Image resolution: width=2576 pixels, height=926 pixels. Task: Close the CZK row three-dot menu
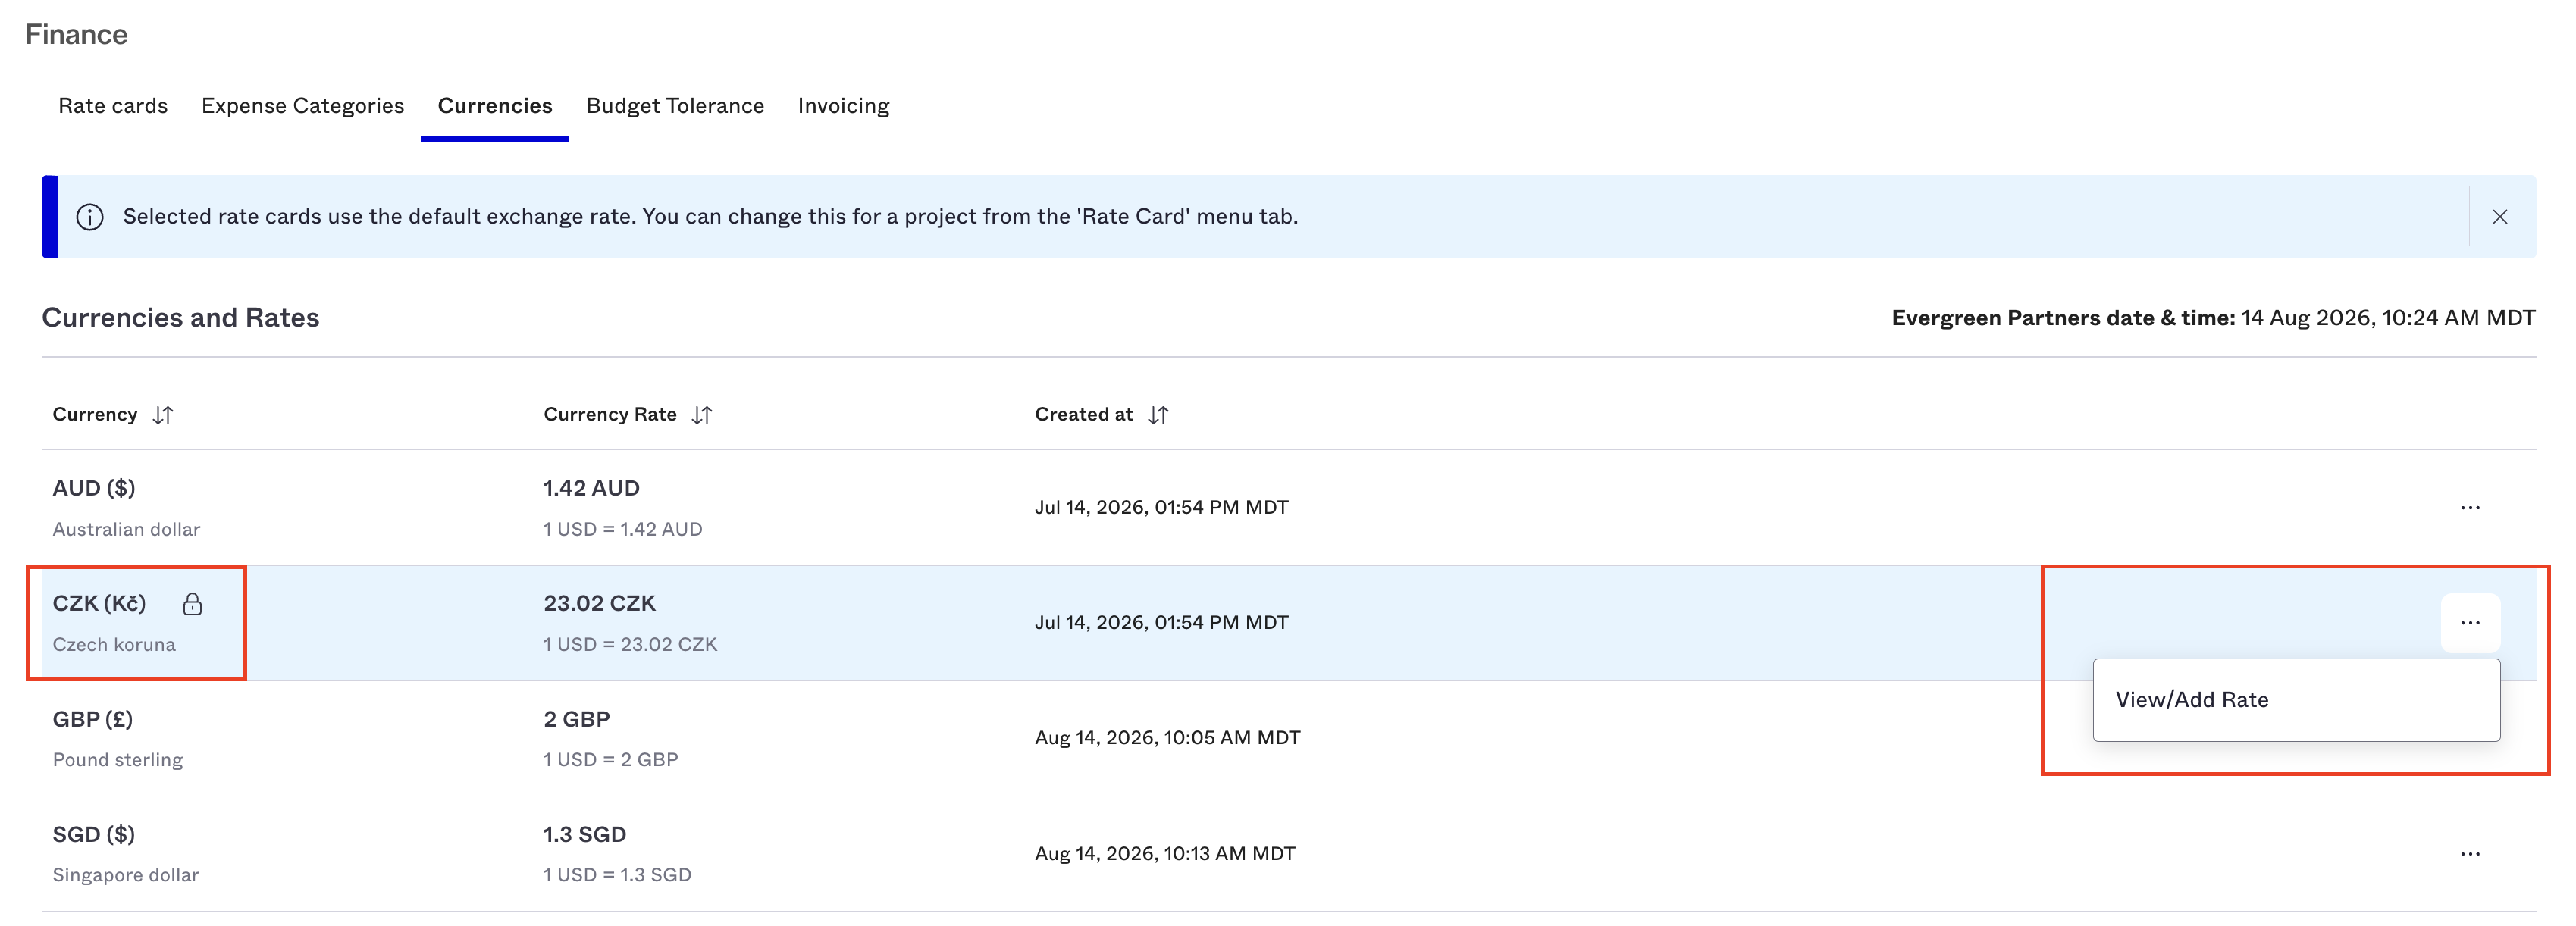coord(2470,623)
